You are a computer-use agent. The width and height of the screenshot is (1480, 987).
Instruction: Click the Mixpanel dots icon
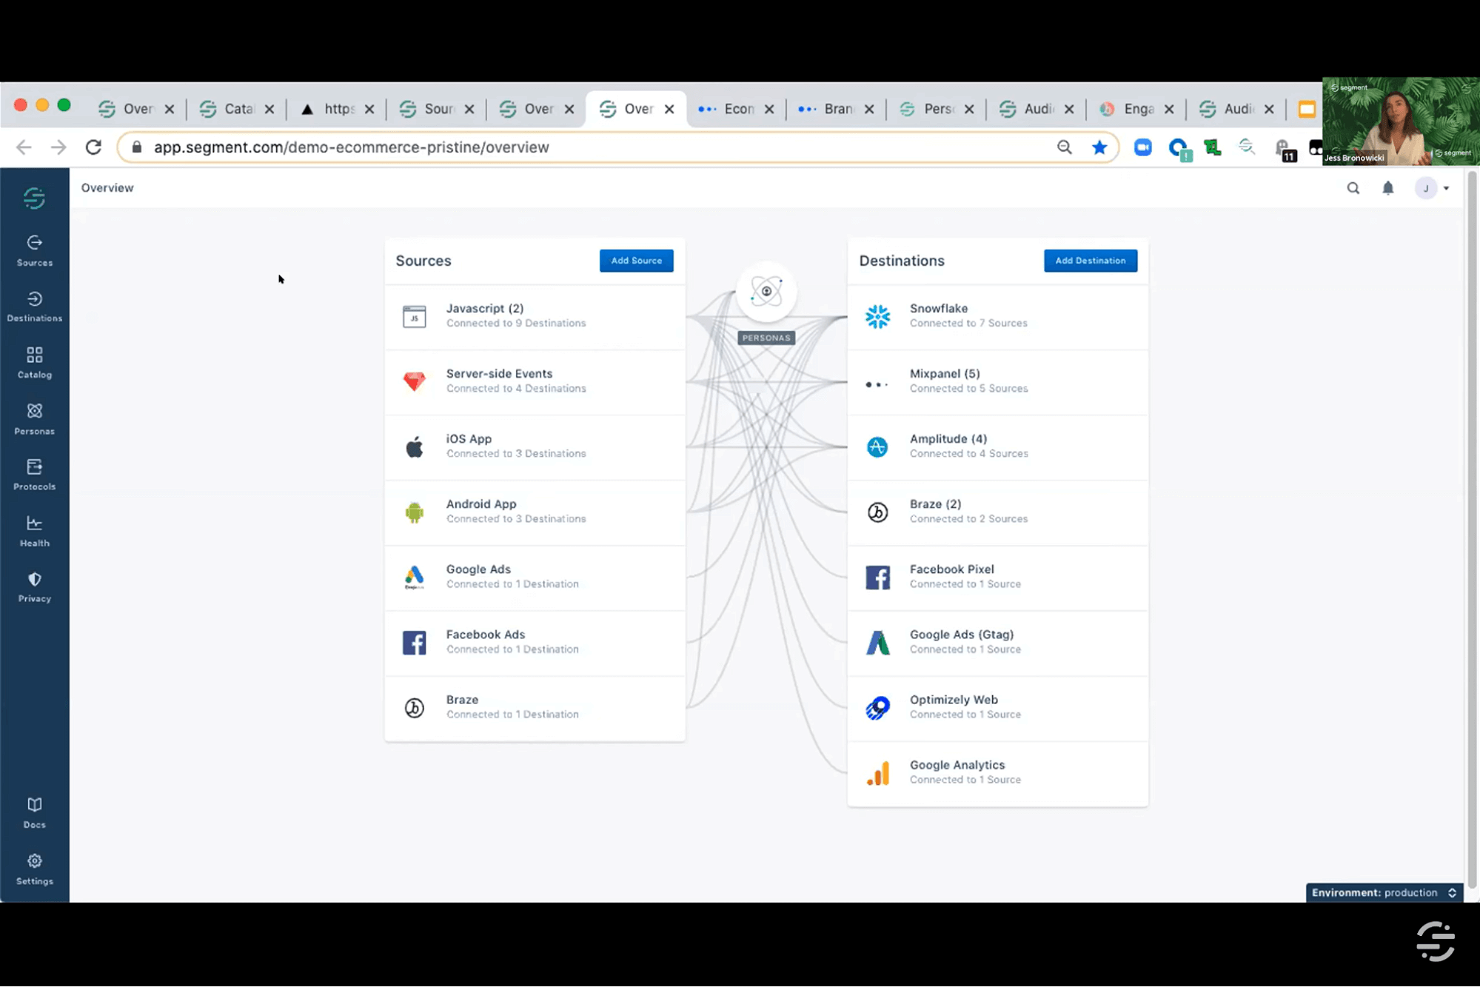tap(877, 384)
